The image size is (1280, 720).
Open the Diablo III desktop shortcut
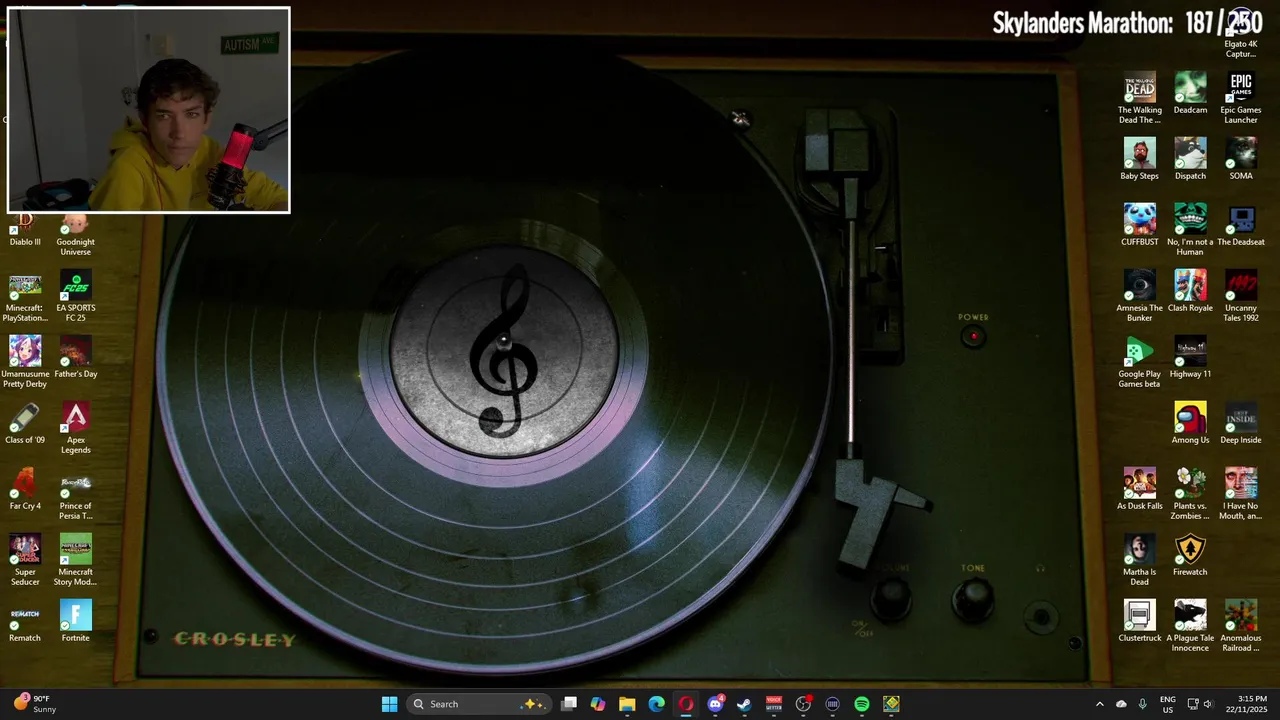pyautogui.click(x=25, y=230)
